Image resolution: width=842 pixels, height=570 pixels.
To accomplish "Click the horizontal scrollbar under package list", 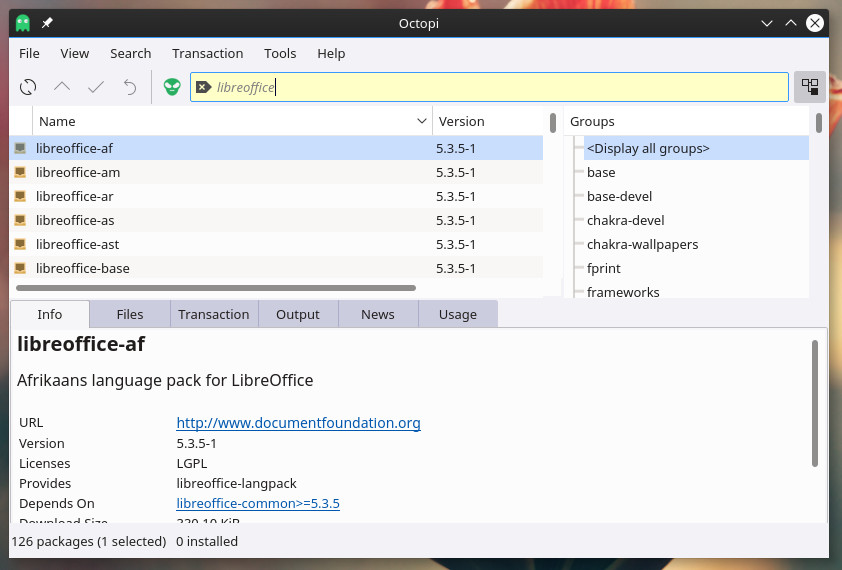I will tap(215, 288).
